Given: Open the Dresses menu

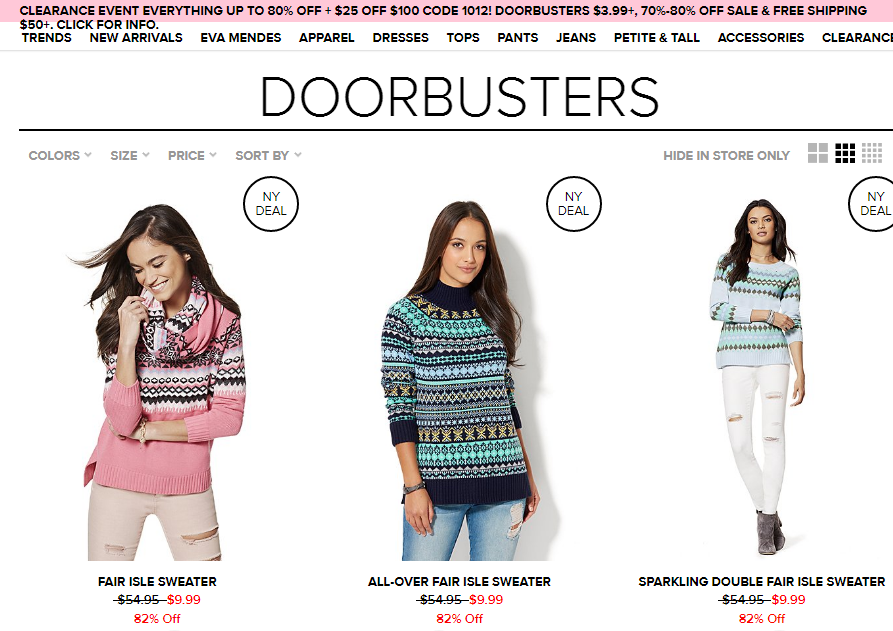Looking at the screenshot, I should [400, 38].
